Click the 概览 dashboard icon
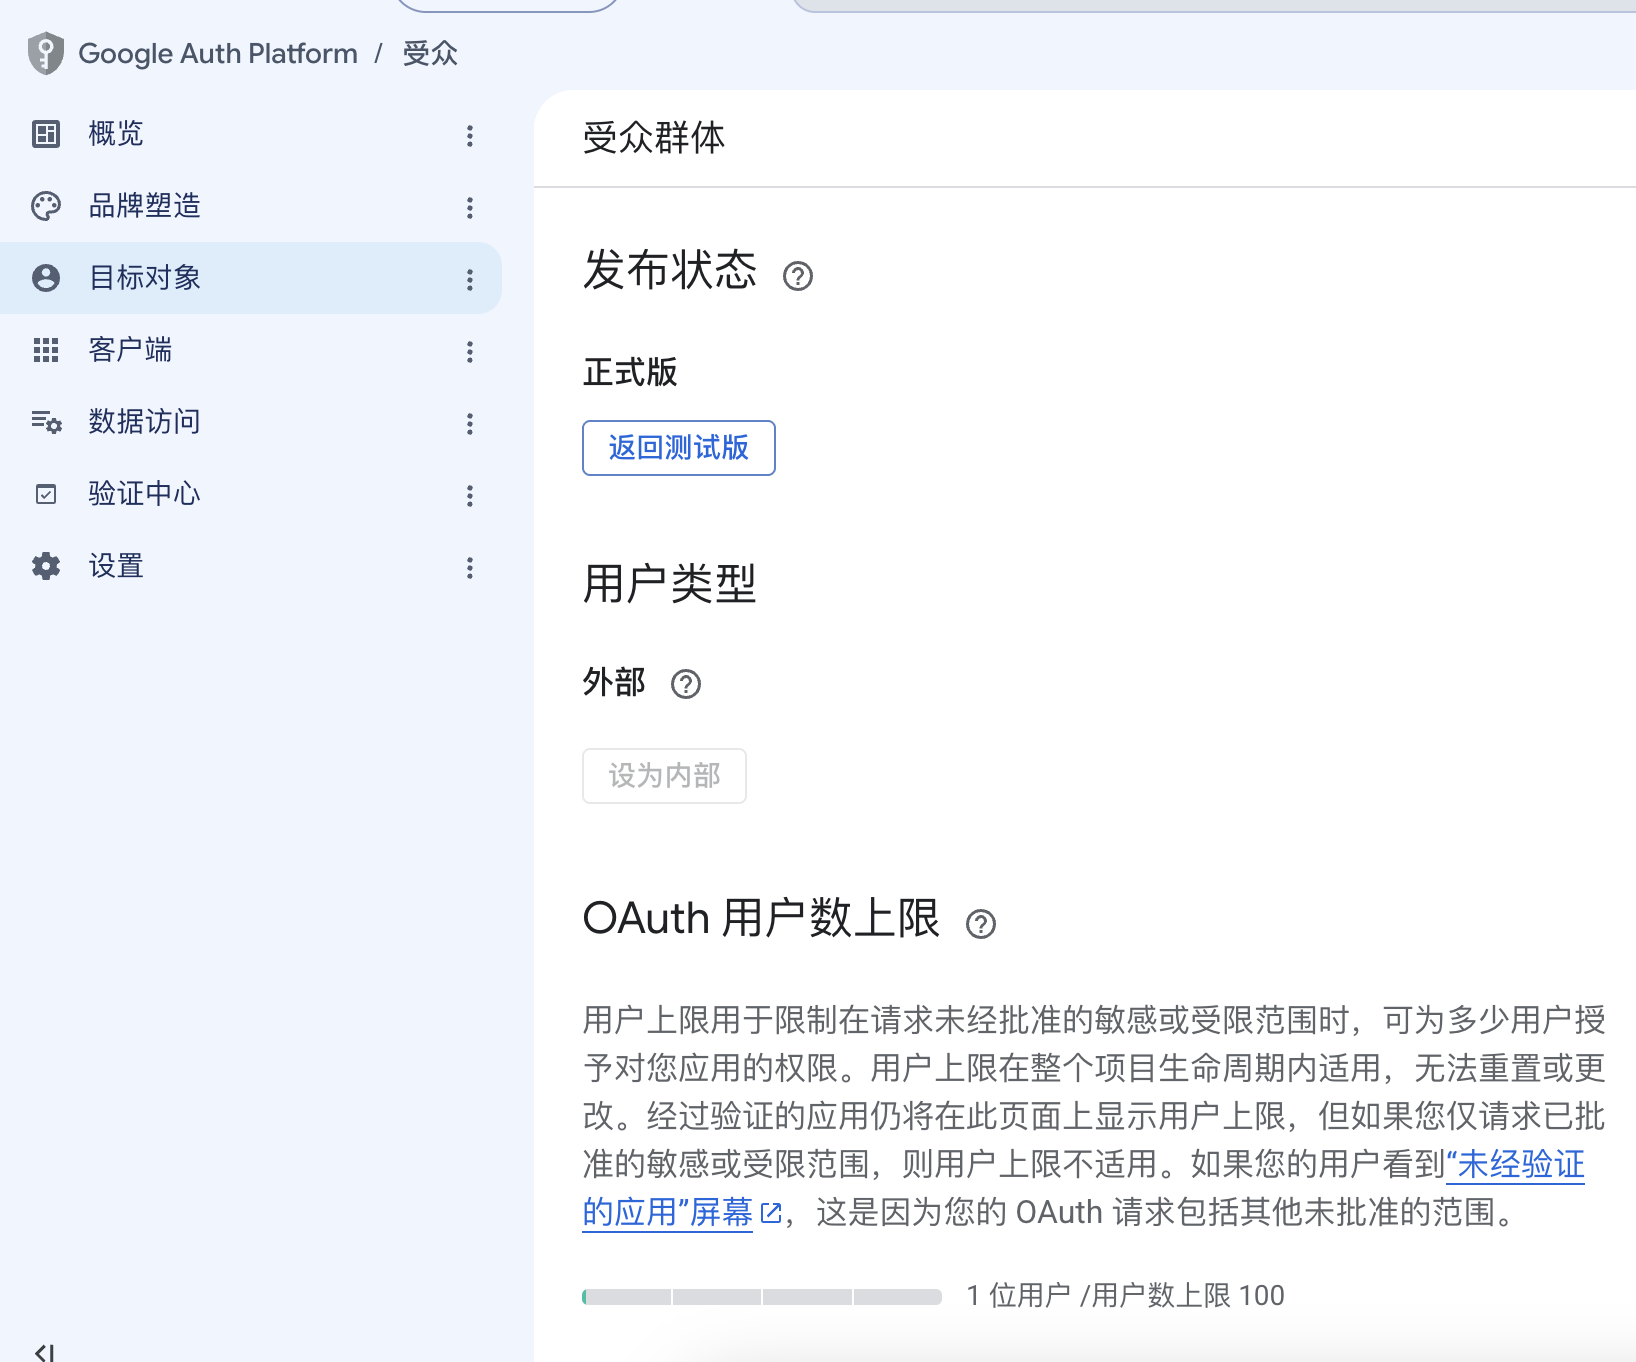Screen dimensions: 1636x1362 pyautogui.click(x=46, y=133)
